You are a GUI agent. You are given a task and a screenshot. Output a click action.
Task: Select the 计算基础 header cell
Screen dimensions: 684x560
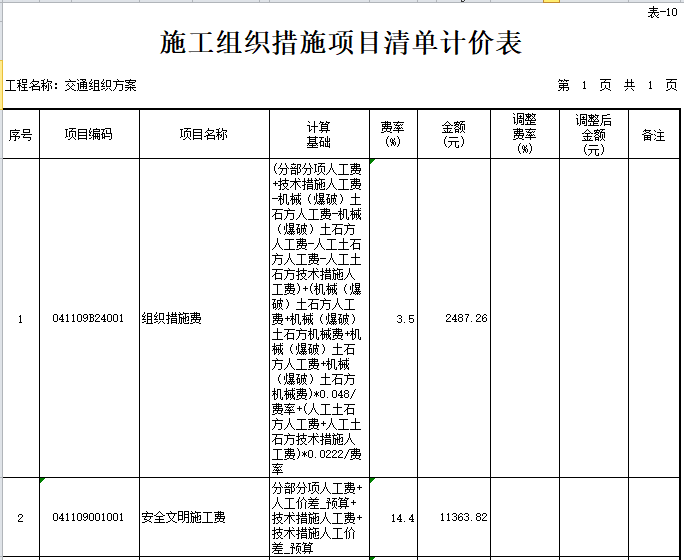pyautogui.click(x=319, y=134)
